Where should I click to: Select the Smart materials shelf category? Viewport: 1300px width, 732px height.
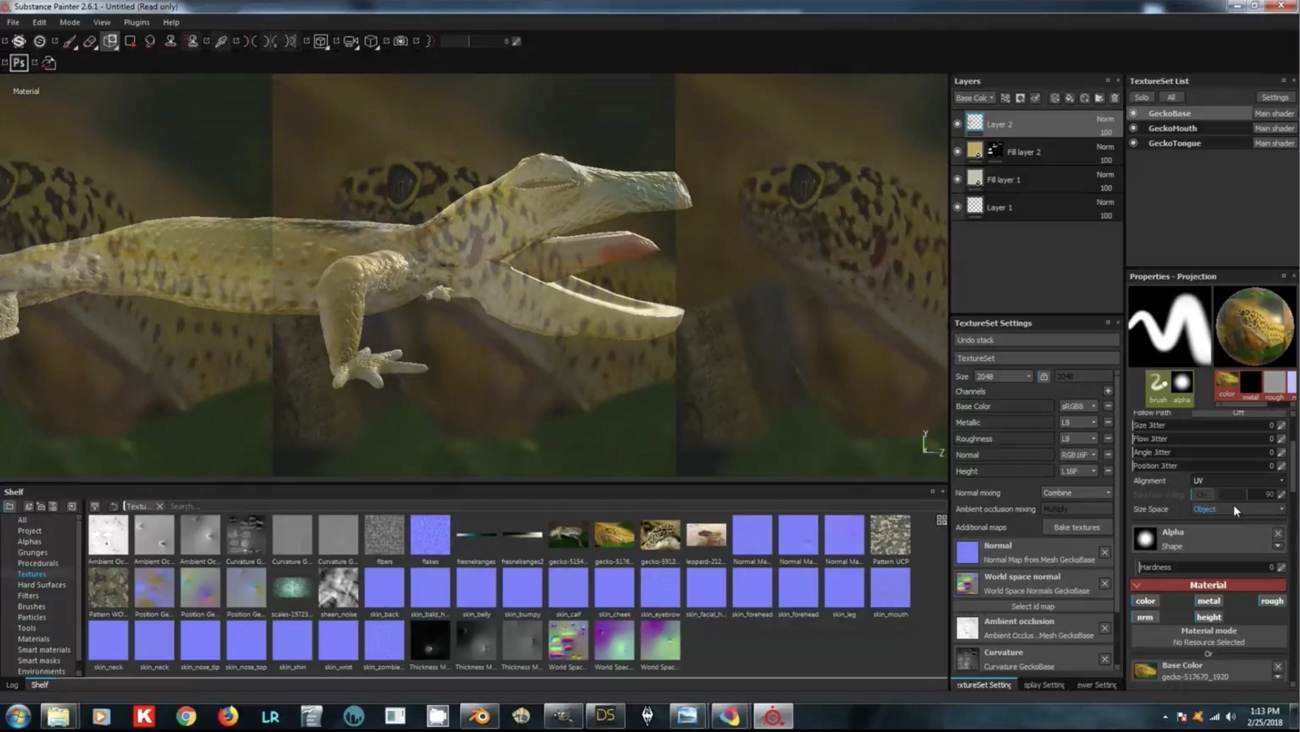44,650
